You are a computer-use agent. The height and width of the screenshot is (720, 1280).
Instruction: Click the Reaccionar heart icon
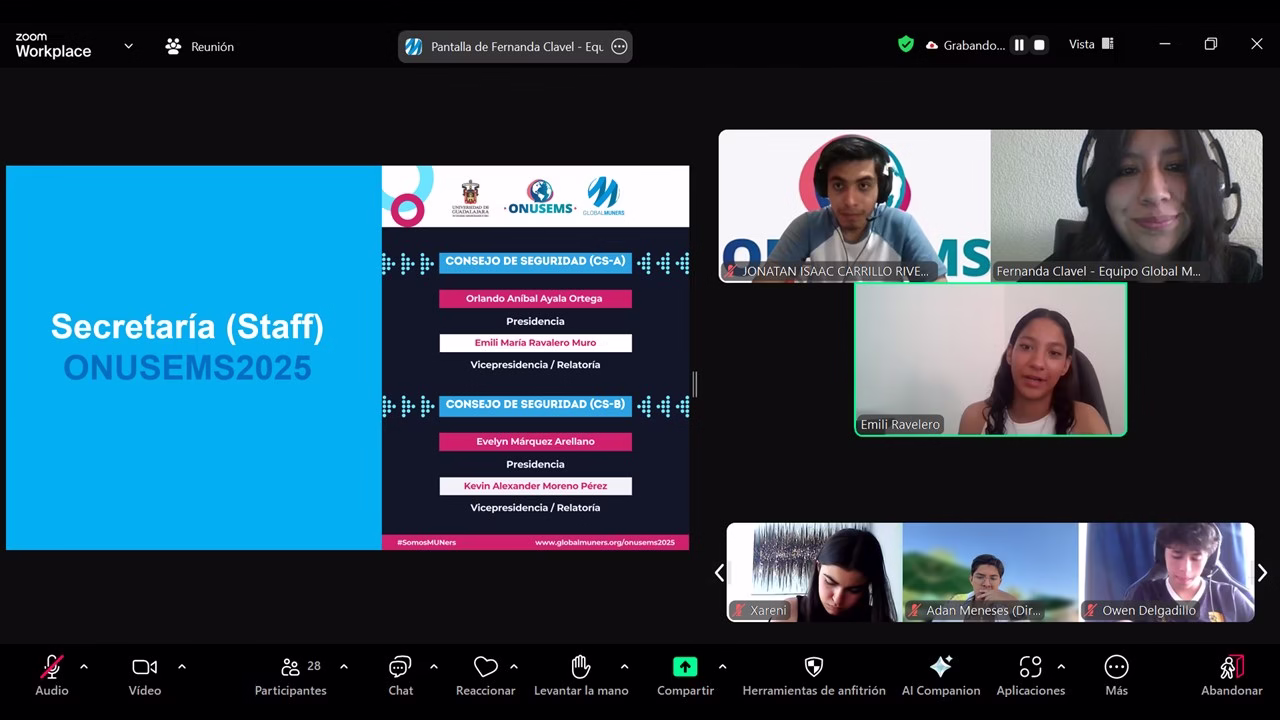pyautogui.click(x=485, y=668)
